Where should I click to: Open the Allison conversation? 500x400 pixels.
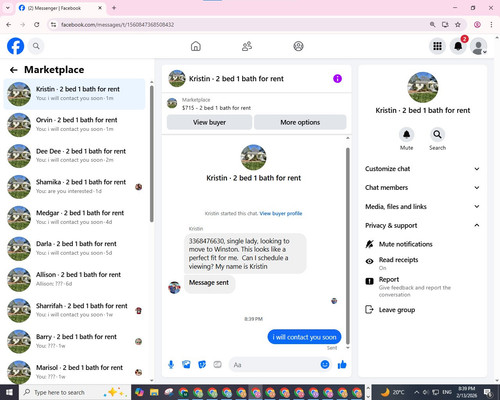tap(75, 279)
